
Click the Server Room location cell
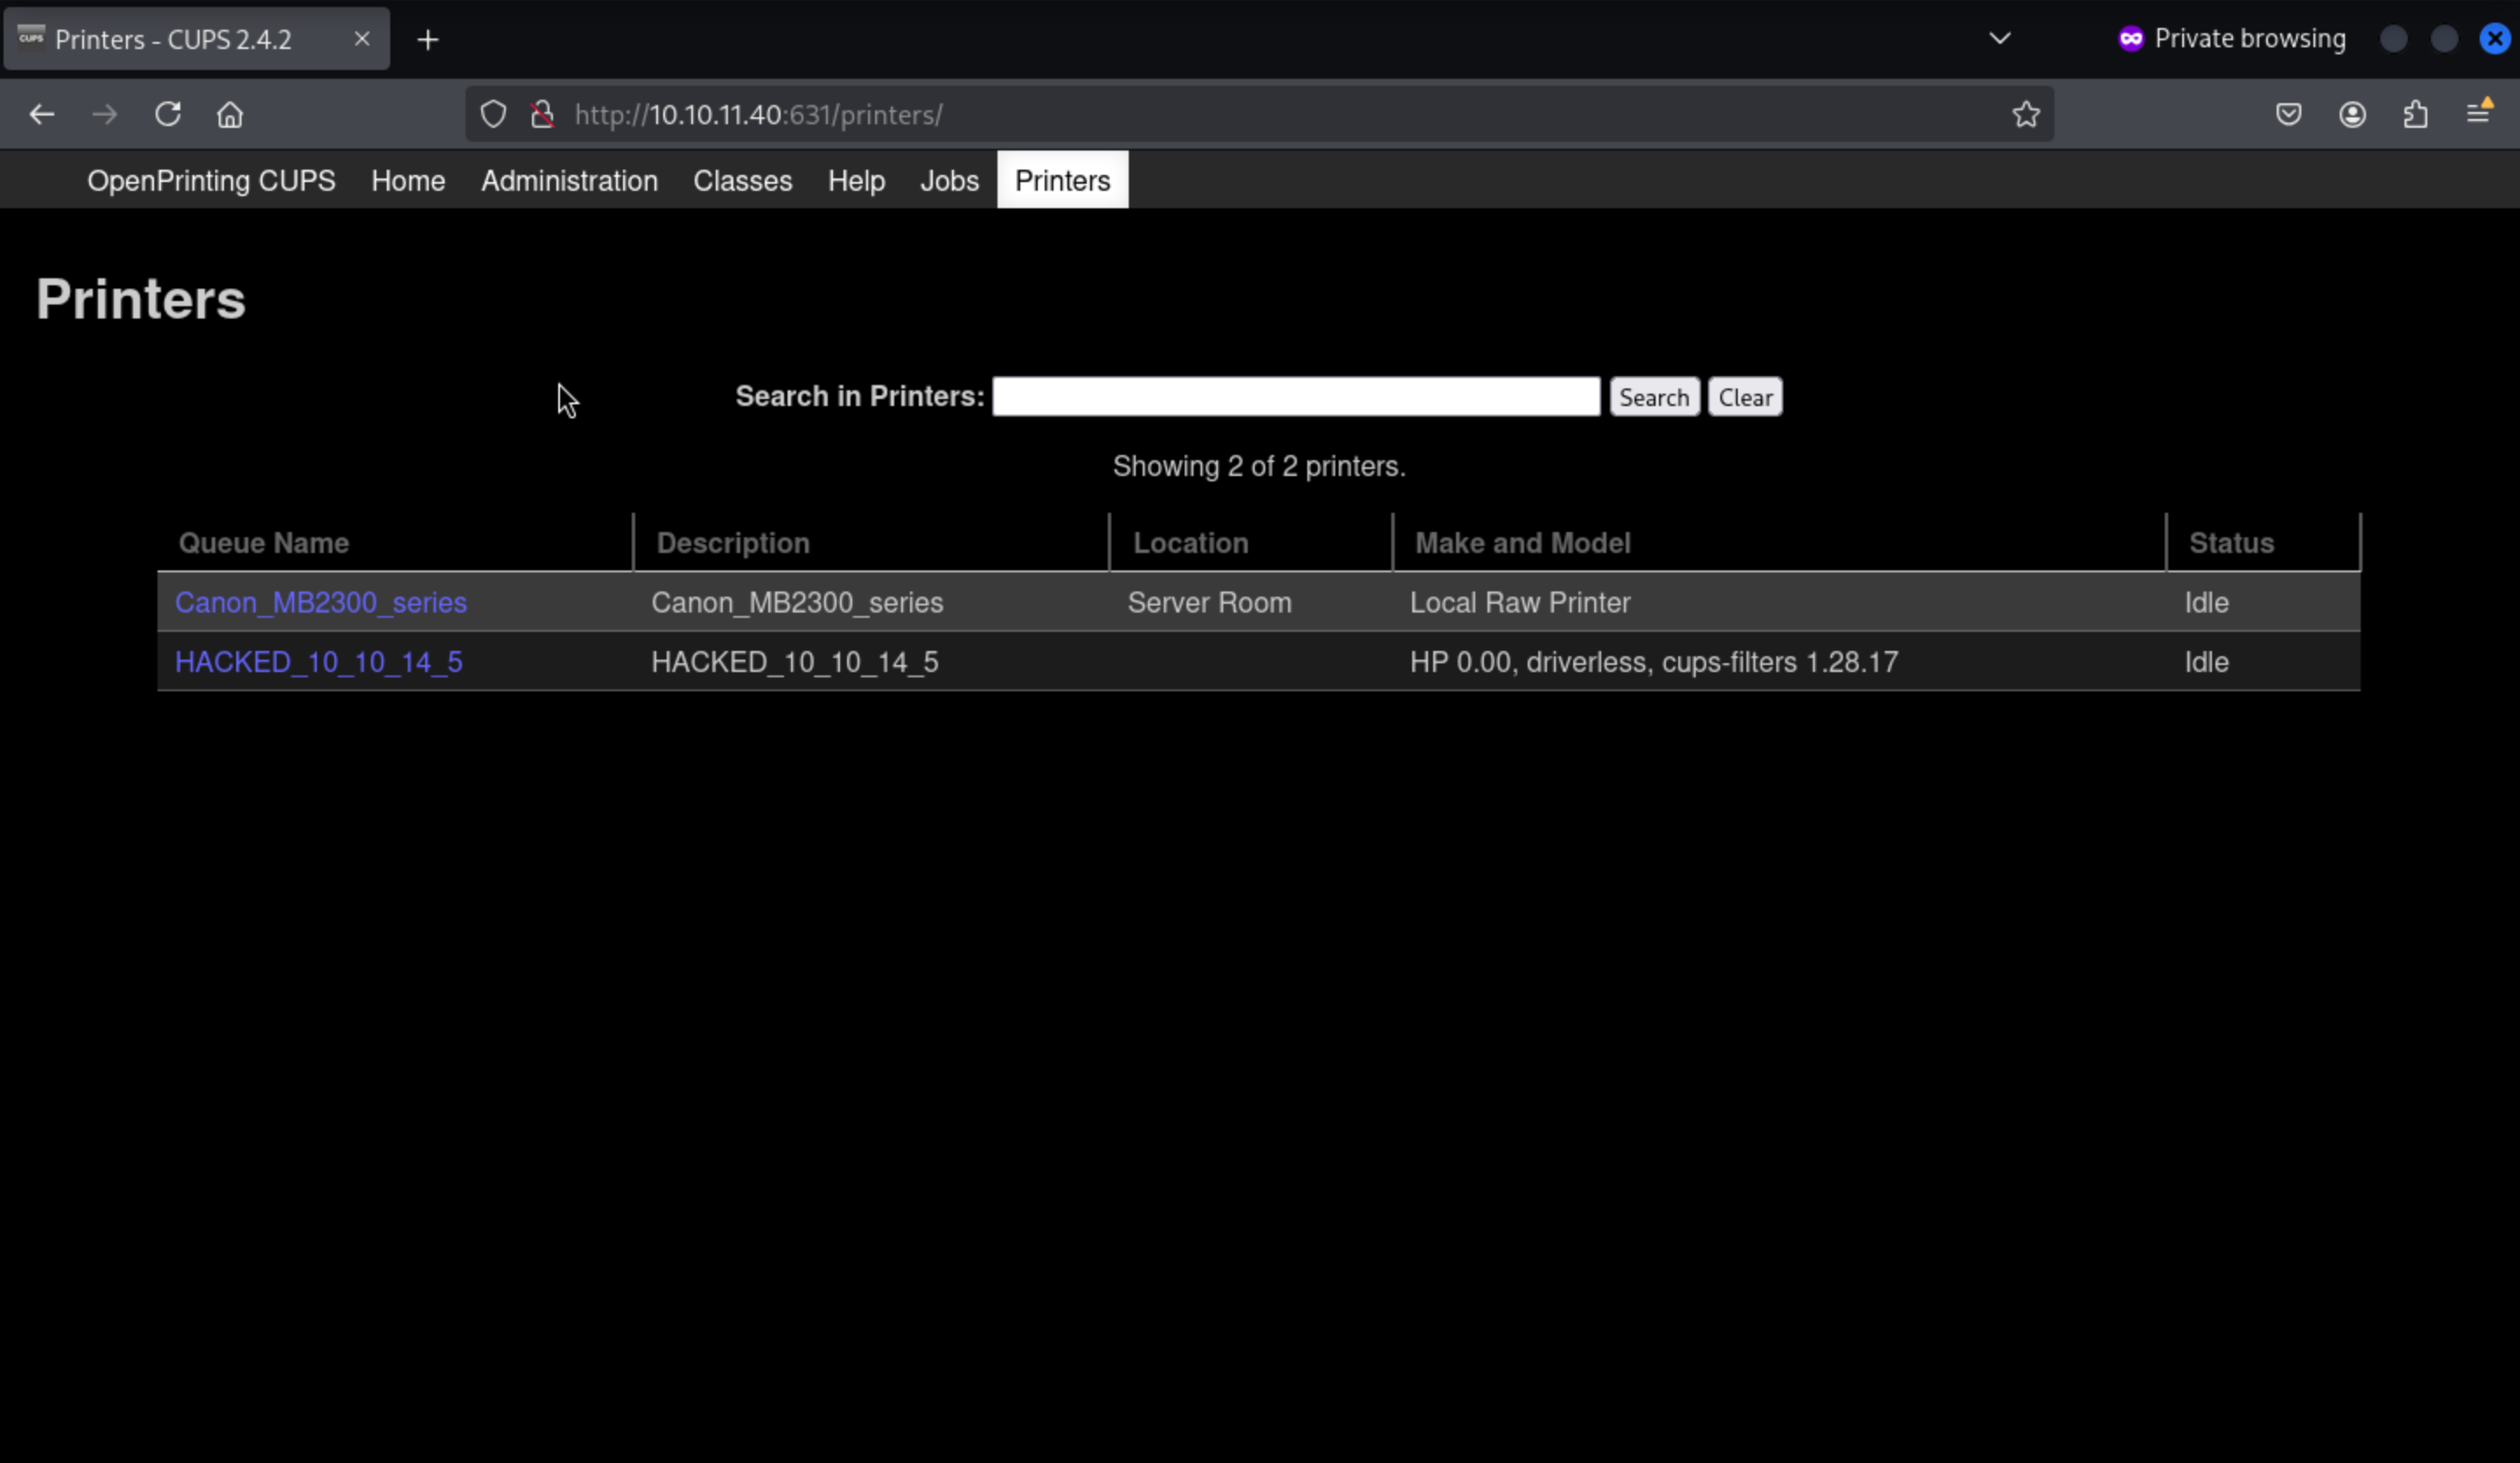tap(1209, 602)
